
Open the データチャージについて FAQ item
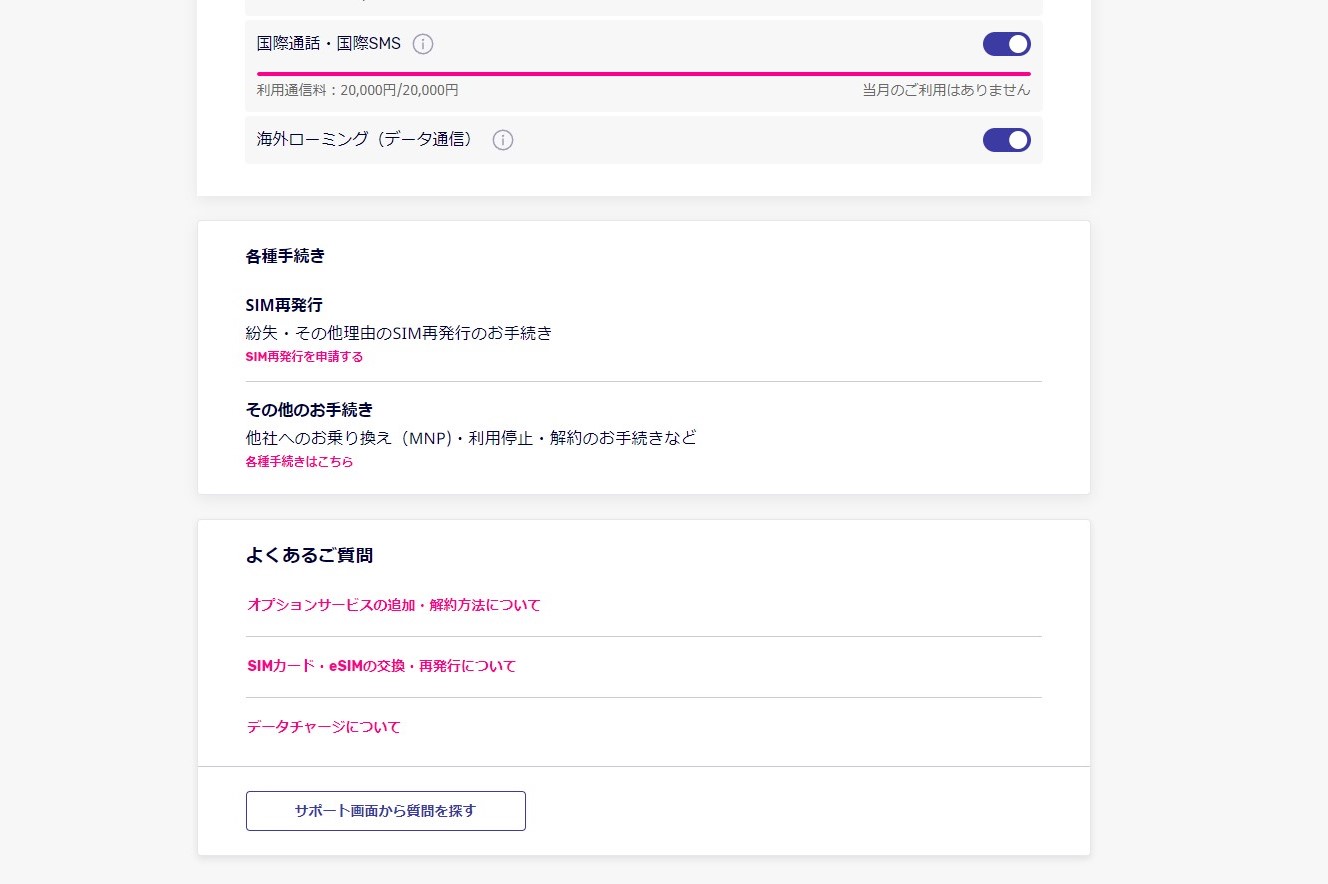click(x=323, y=727)
